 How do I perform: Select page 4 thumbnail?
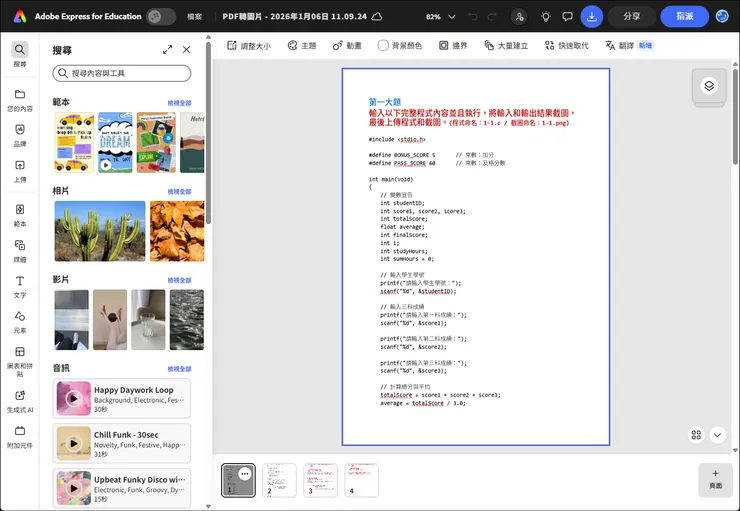362,480
